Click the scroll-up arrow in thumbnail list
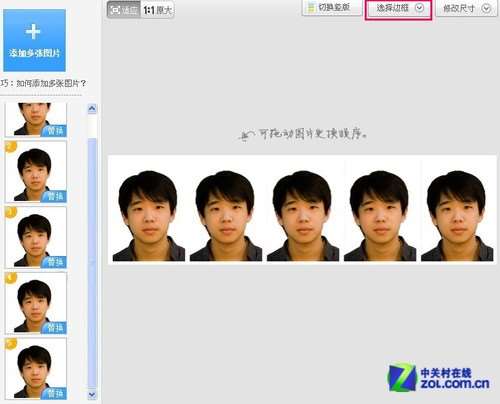 [x=92, y=109]
